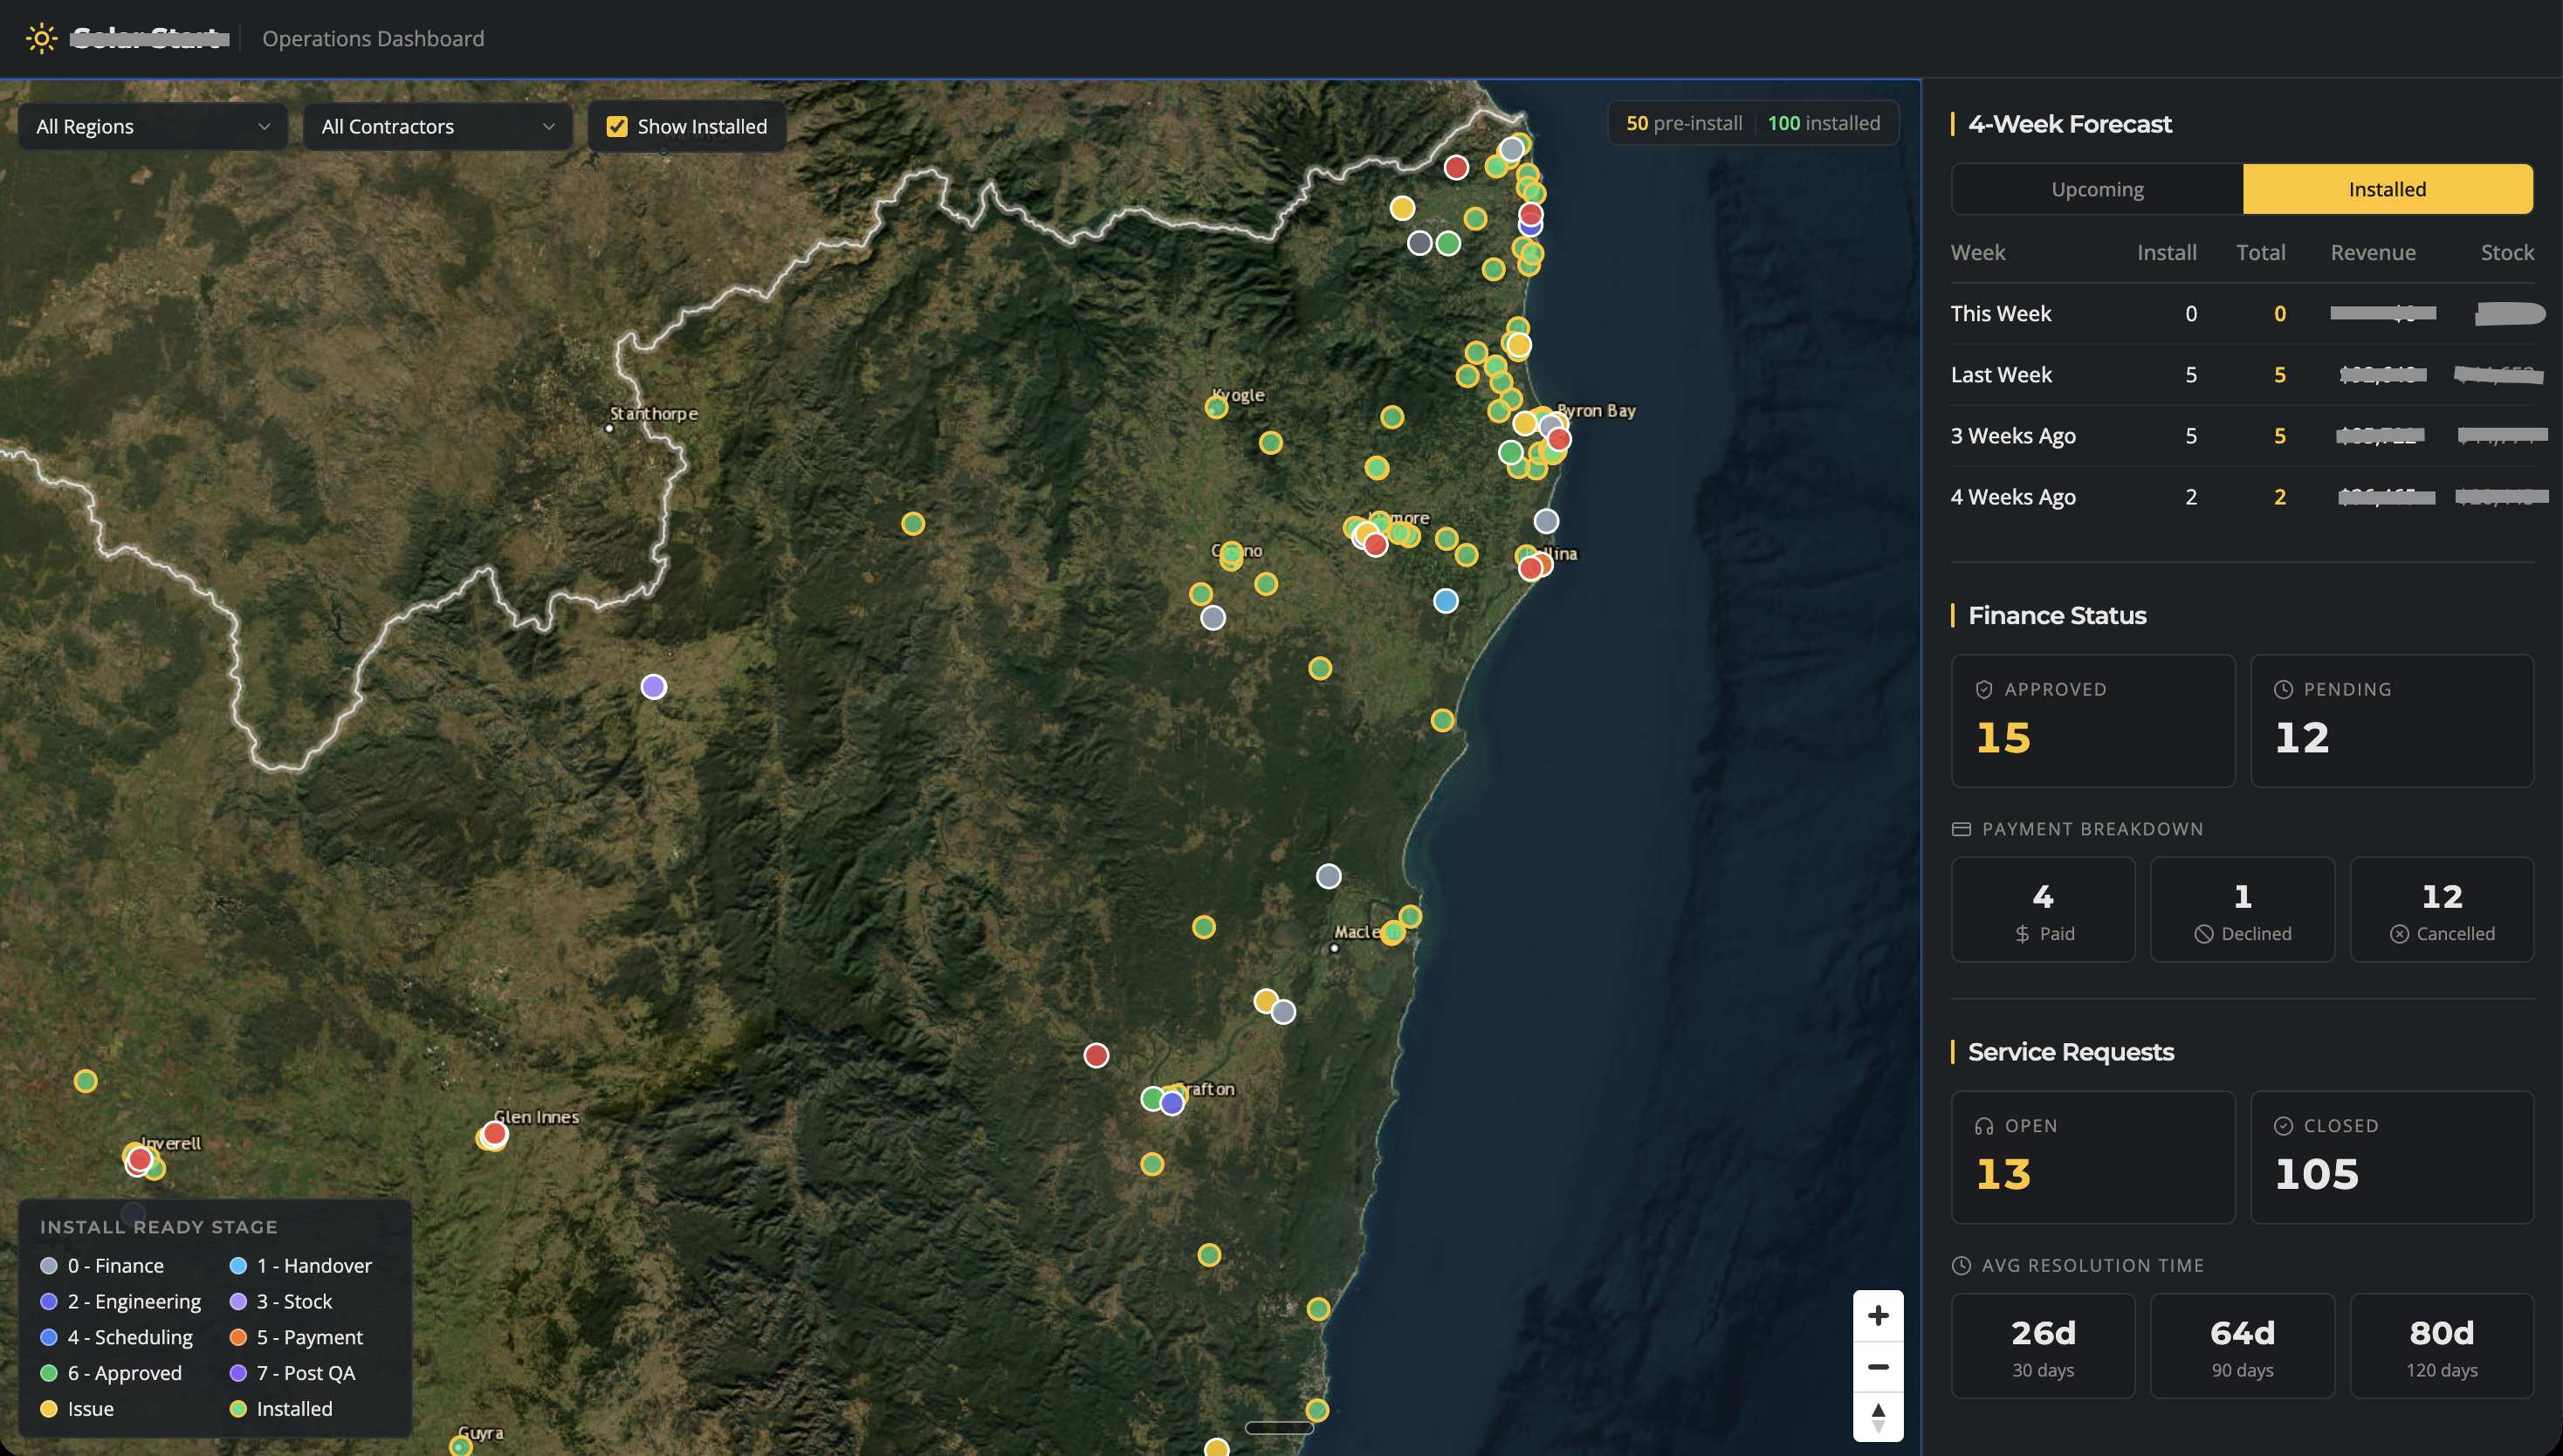This screenshot has height=1456, width=2563.
Task: Click the light blue Handover map marker
Action: 1445,601
